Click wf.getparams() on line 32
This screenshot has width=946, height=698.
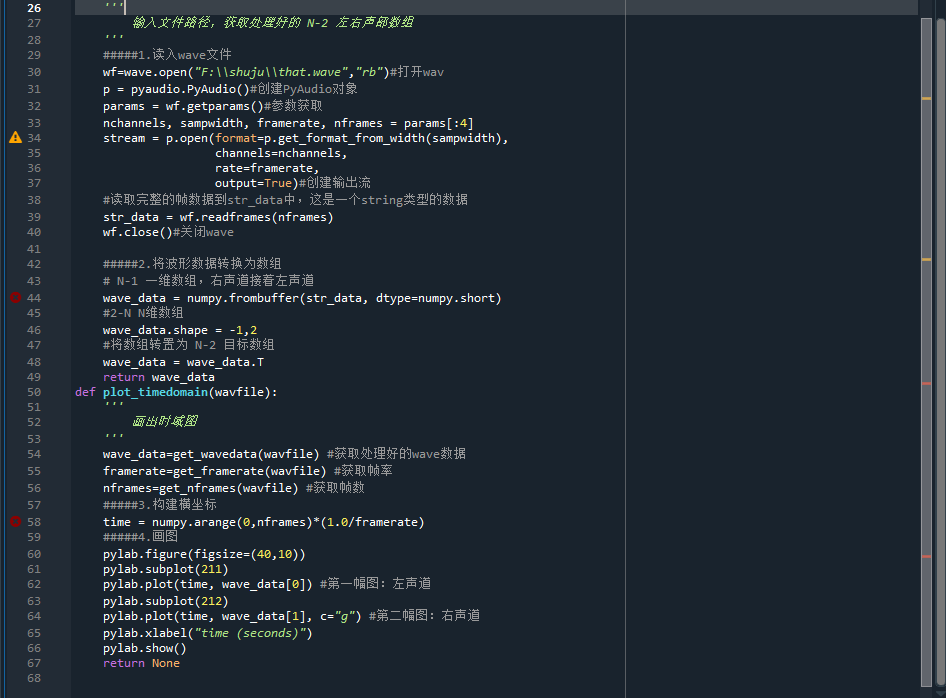(x=215, y=106)
